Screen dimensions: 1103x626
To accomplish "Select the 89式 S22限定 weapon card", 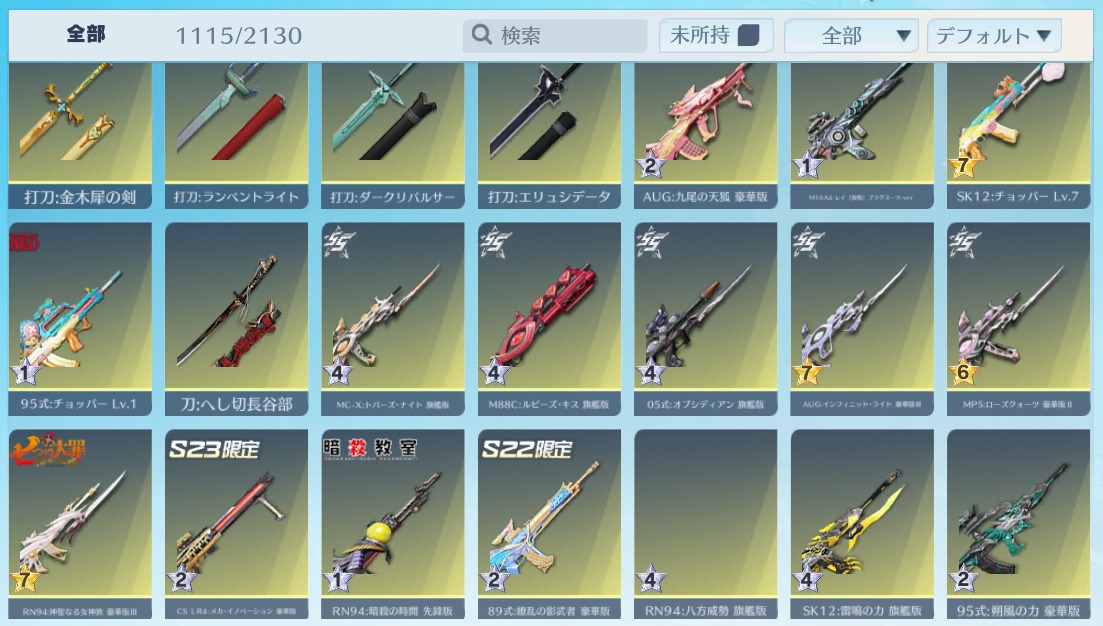I will click(549, 525).
